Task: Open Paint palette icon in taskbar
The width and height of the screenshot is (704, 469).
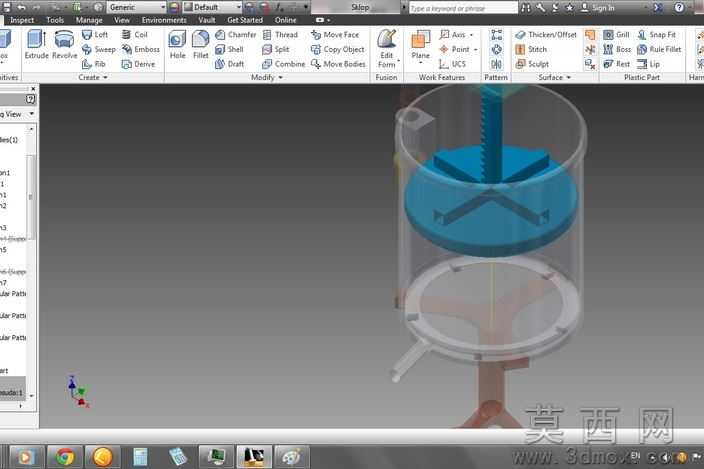Action: pos(291,457)
